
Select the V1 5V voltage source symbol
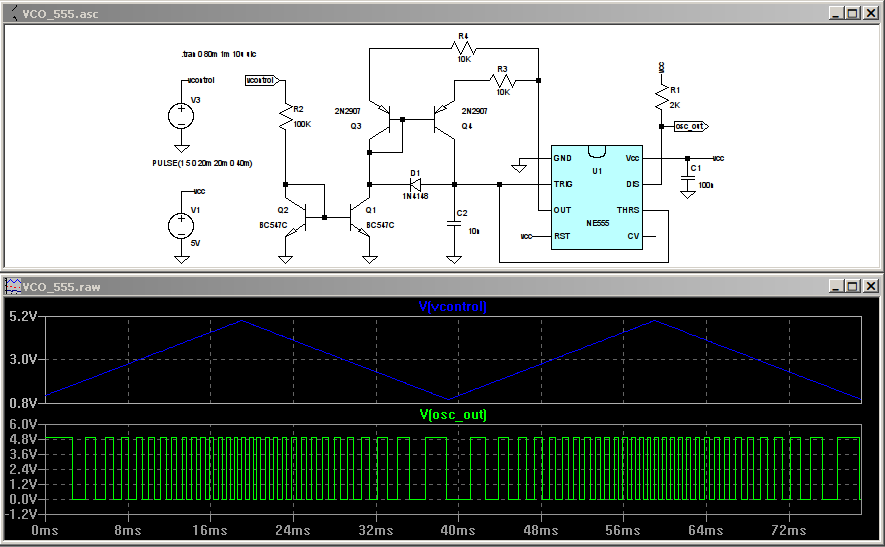(181, 226)
